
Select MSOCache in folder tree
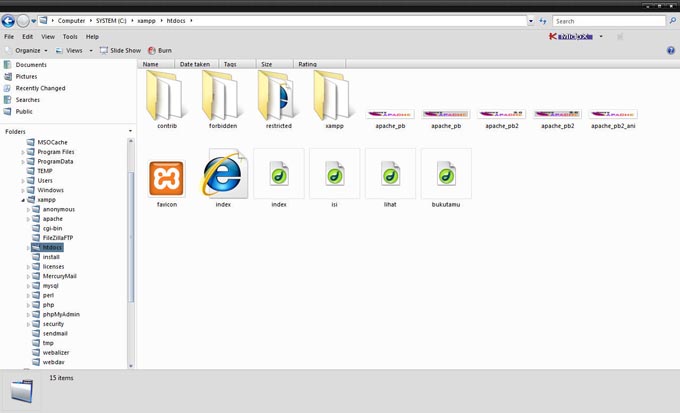click(47, 142)
